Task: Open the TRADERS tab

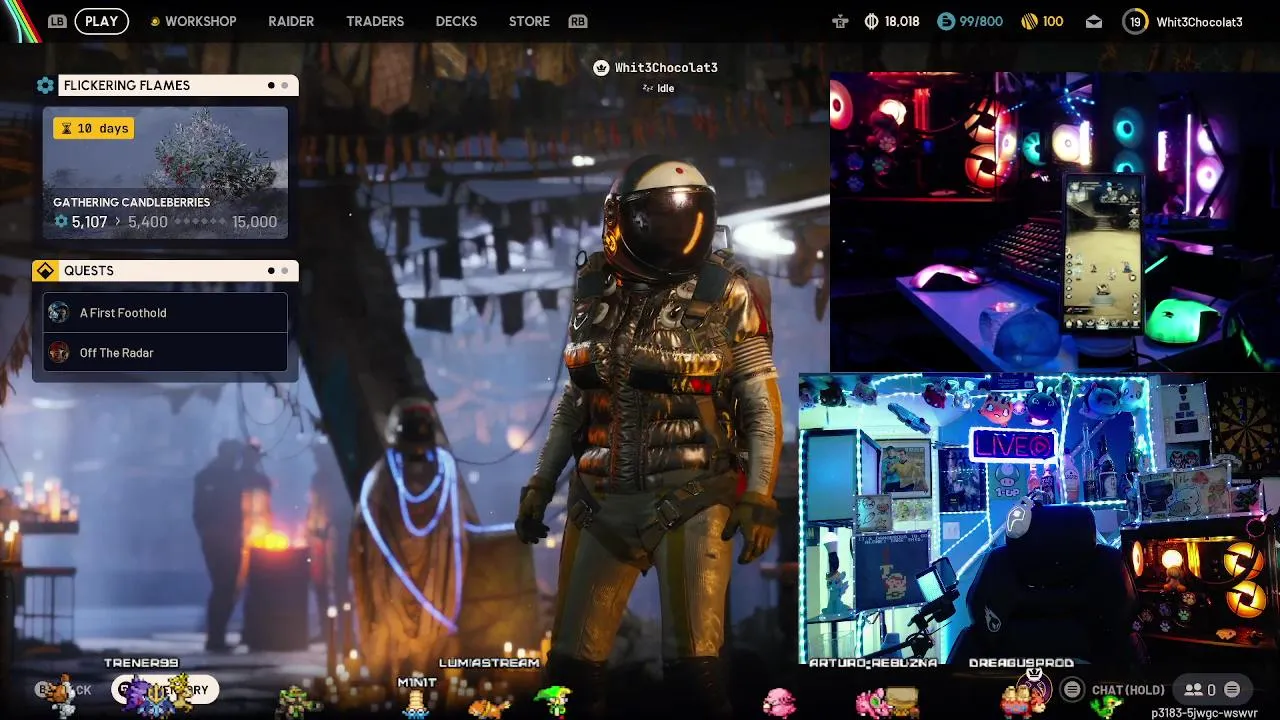Action: [x=375, y=21]
